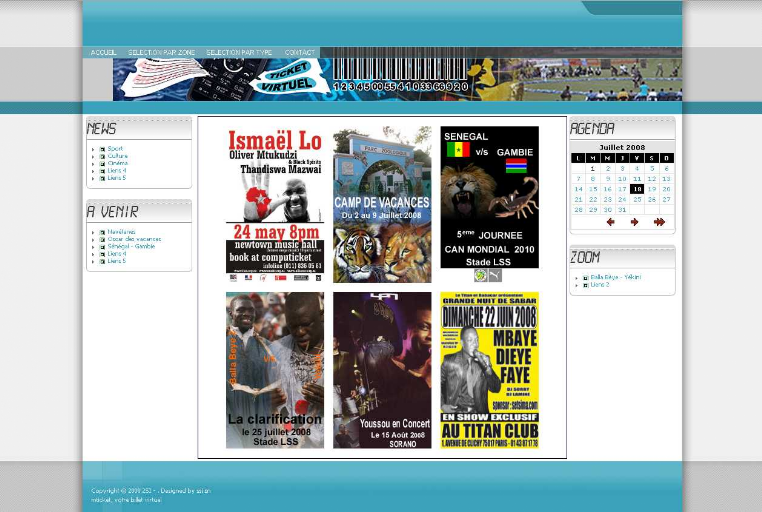
Task: Select day 11 in July calendar
Action: 637,179
